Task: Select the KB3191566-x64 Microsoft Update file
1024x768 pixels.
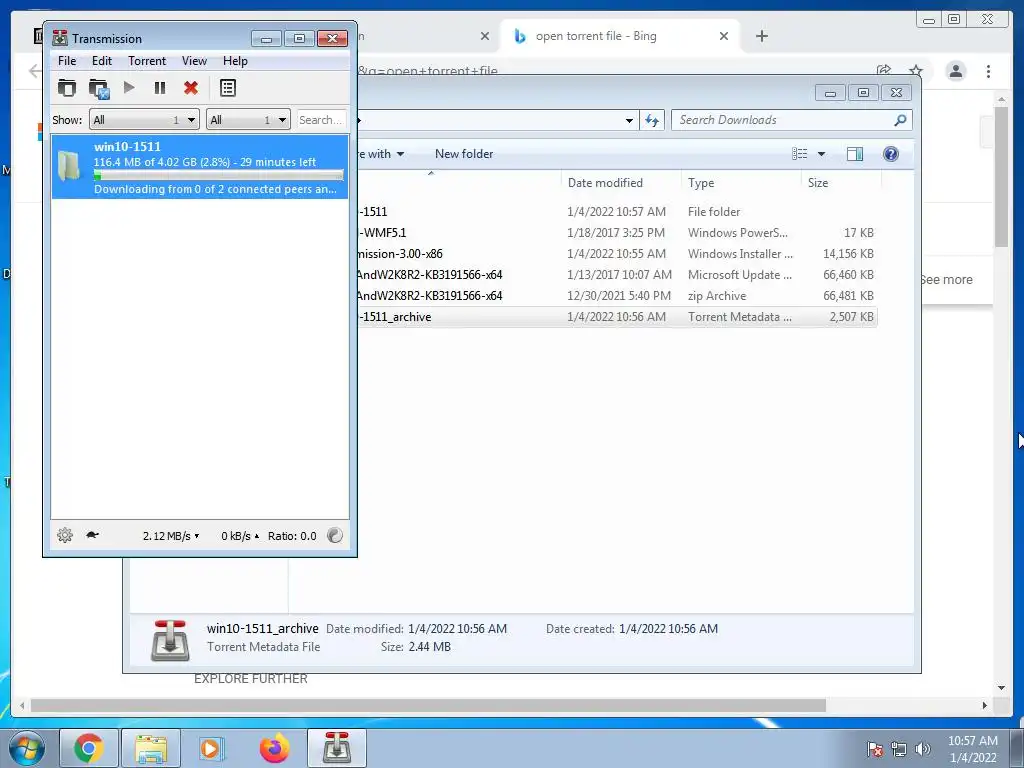Action: click(617, 274)
